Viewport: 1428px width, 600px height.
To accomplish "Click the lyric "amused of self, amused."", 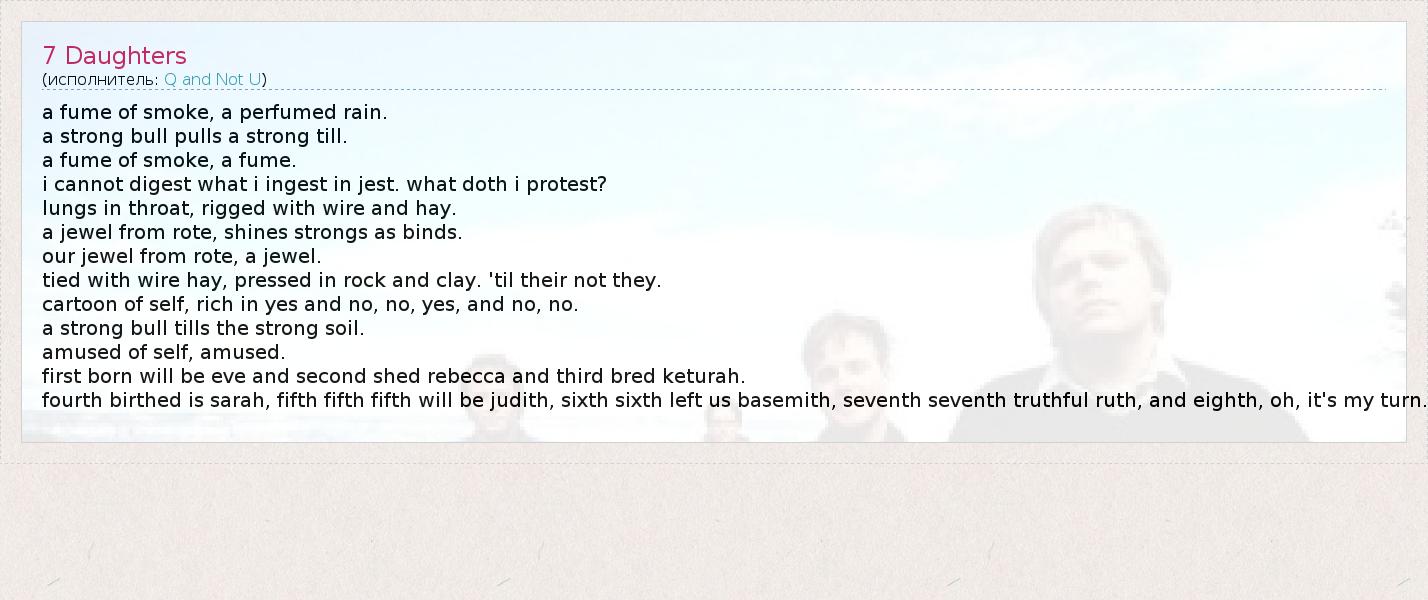I will pos(163,352).
